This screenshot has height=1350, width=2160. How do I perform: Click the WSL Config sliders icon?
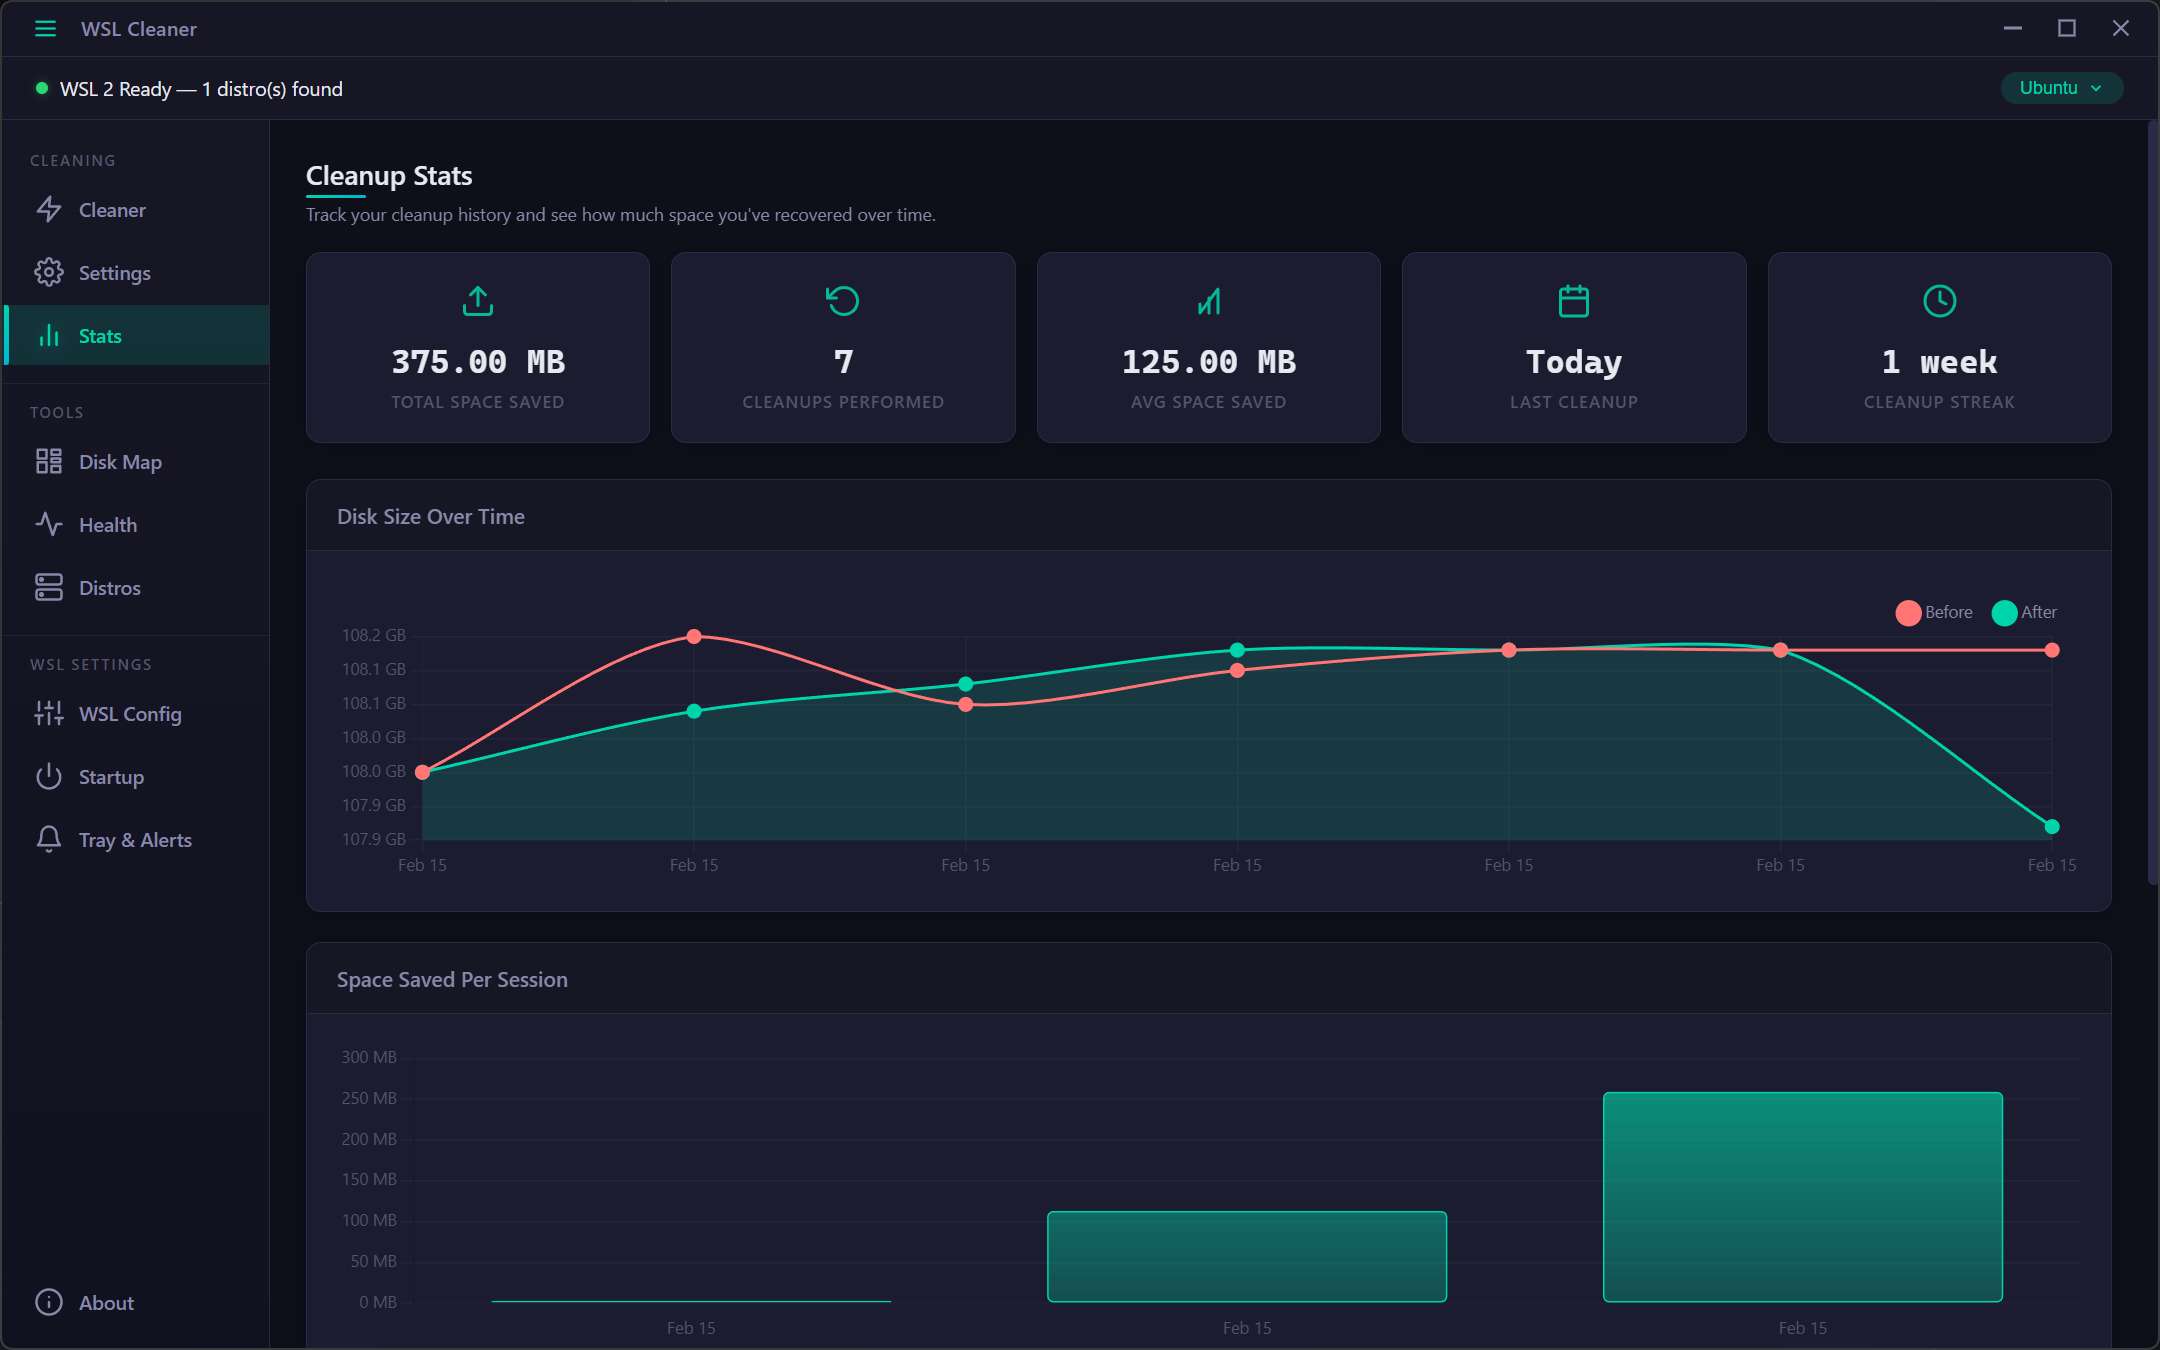pos(49,714)
